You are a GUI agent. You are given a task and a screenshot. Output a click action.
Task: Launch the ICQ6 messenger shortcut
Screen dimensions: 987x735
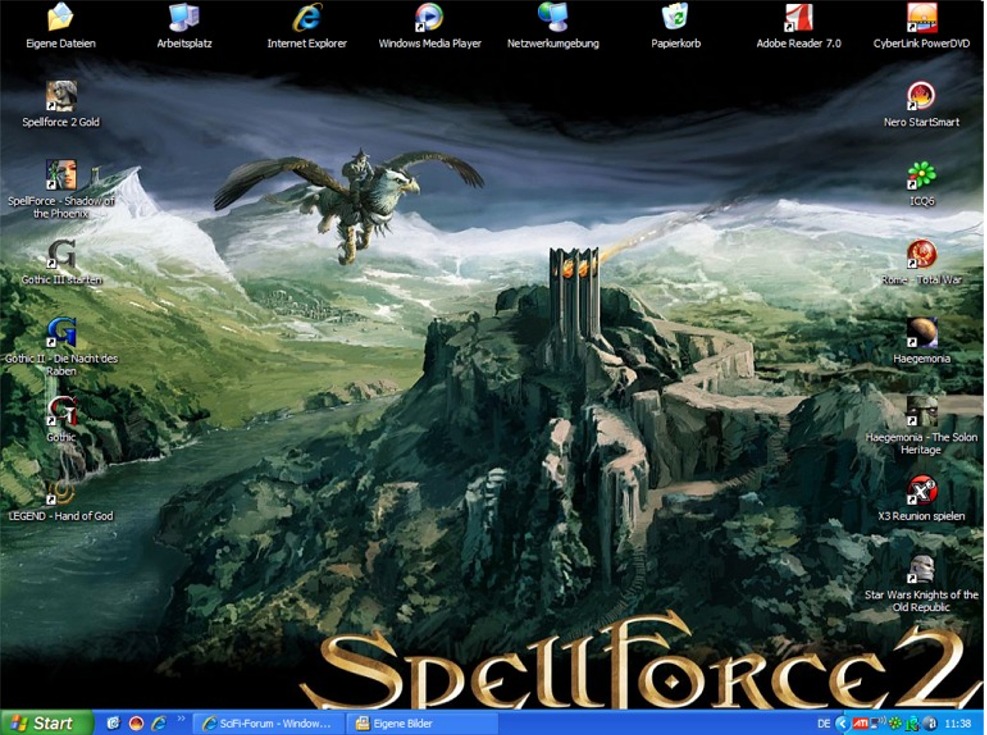tap(921, 175)
